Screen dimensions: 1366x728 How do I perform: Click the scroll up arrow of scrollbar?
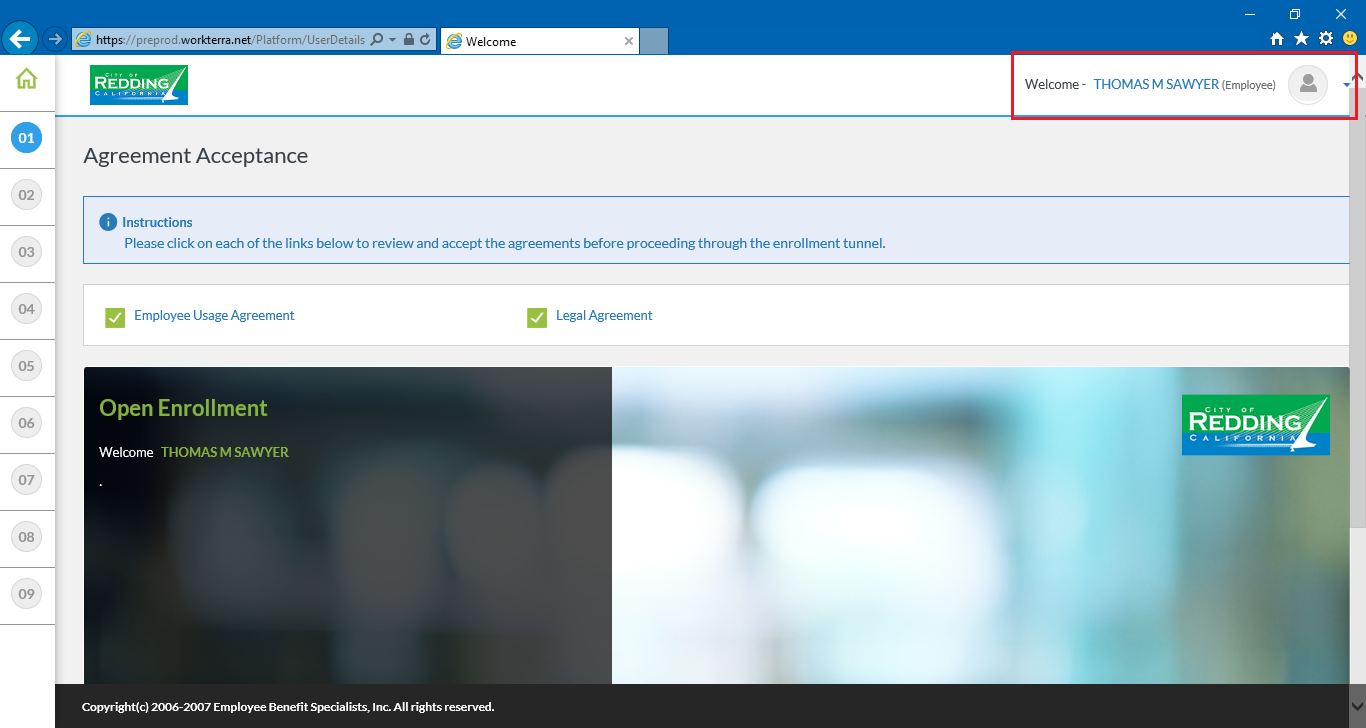pos(1357,78)
